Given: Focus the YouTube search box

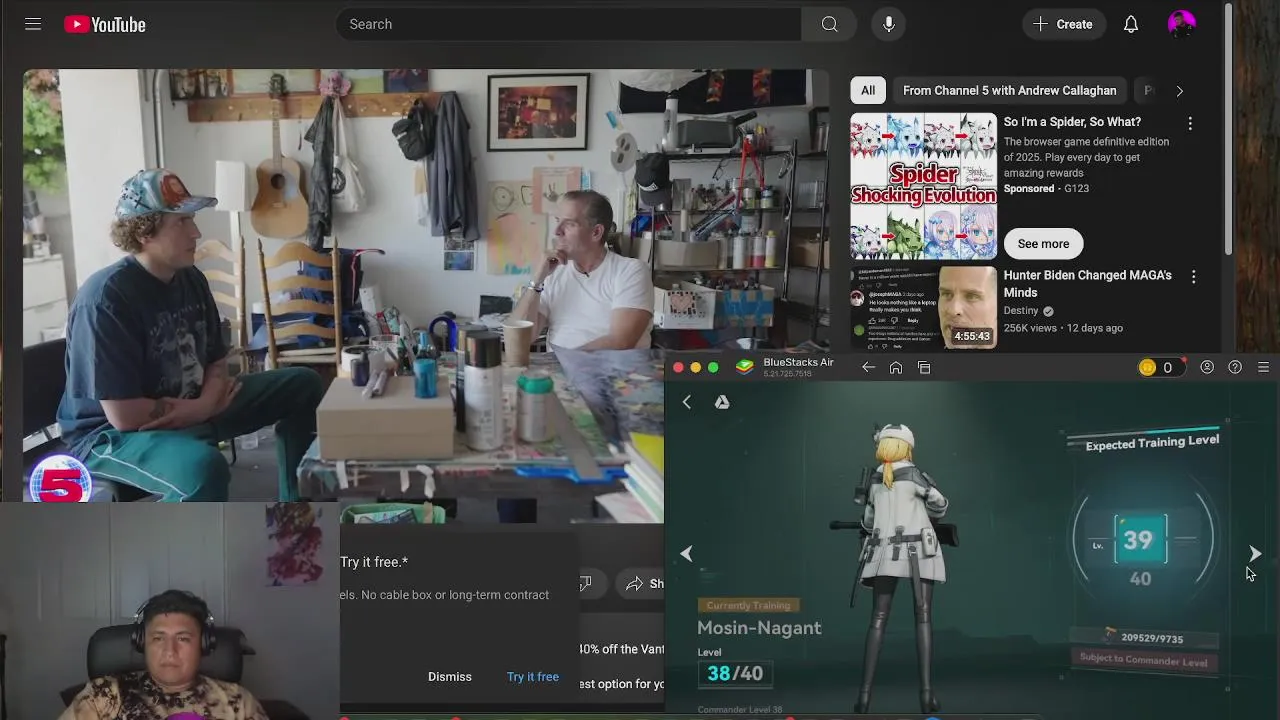Looking at the screenshot, I should click(x=568, y=24).
